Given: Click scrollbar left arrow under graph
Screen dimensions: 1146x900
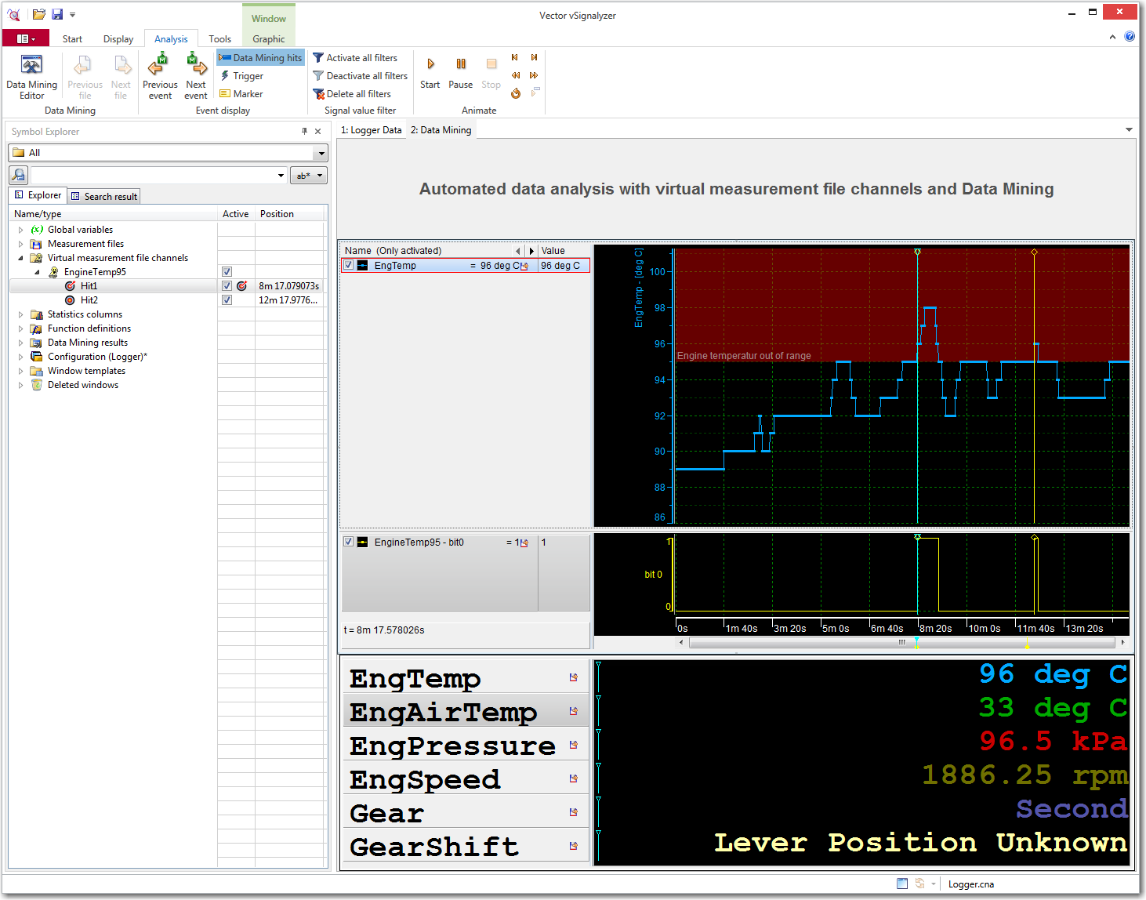Looking at the screenshot, I should pos(681,643).
